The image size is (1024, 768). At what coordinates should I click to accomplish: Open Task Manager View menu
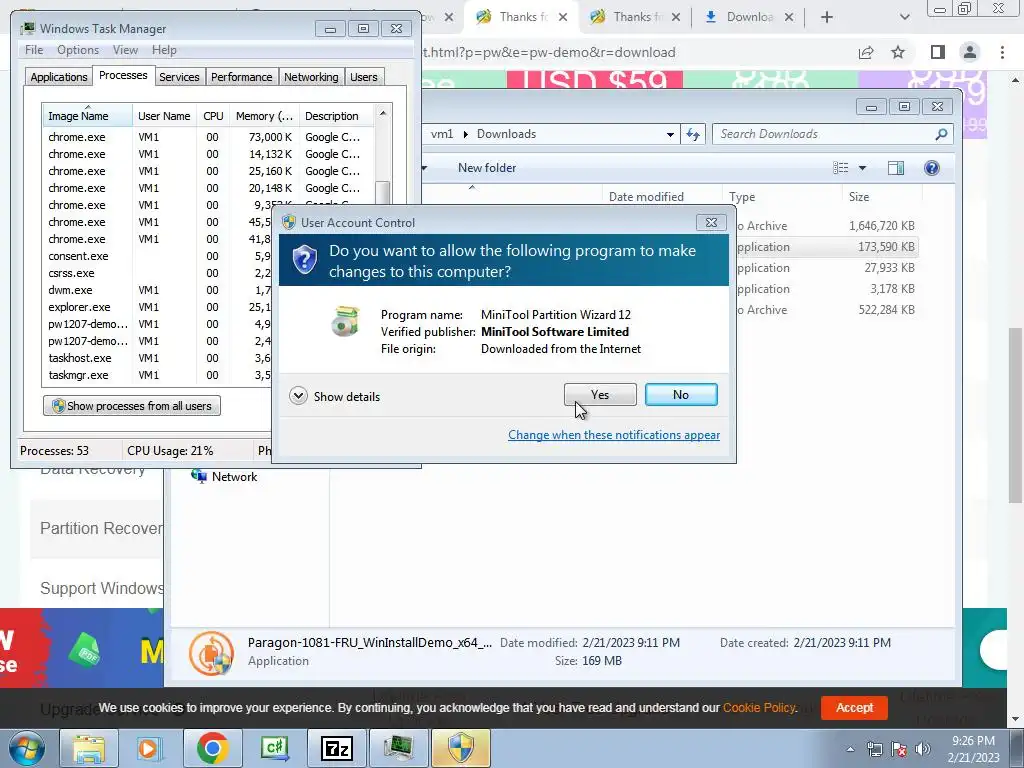(x=125, y=50)
